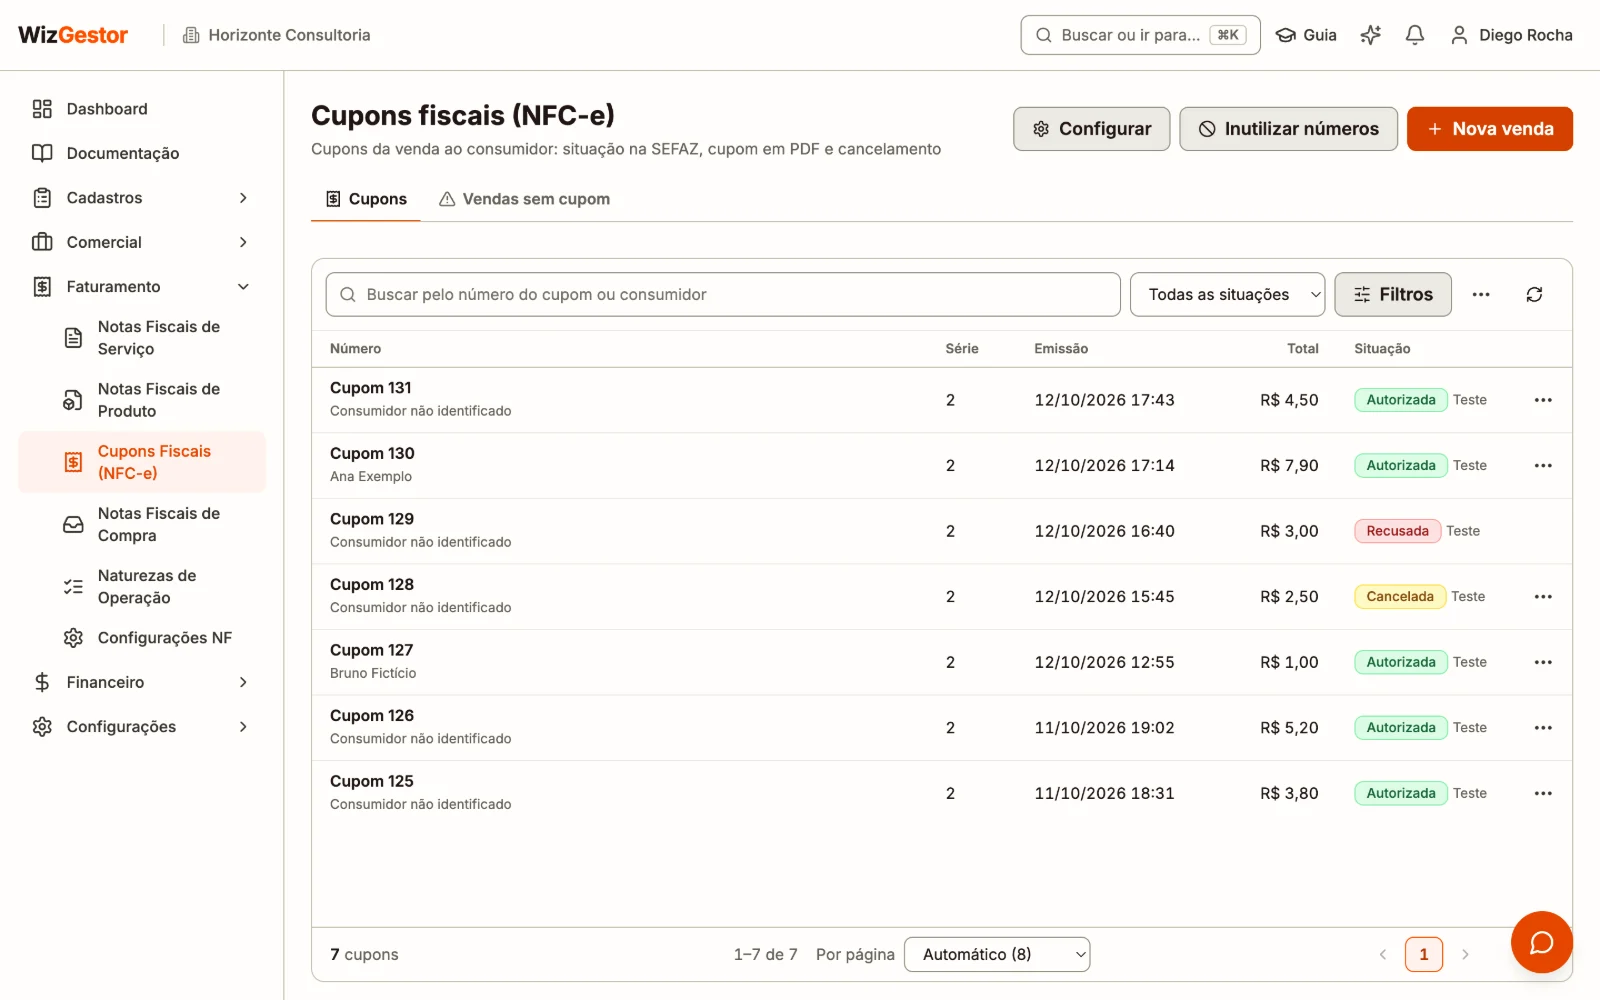Open row actions for Cupom 127
The height and width of the screenshot is (1000, 1600).
(x=1543, y=662)
